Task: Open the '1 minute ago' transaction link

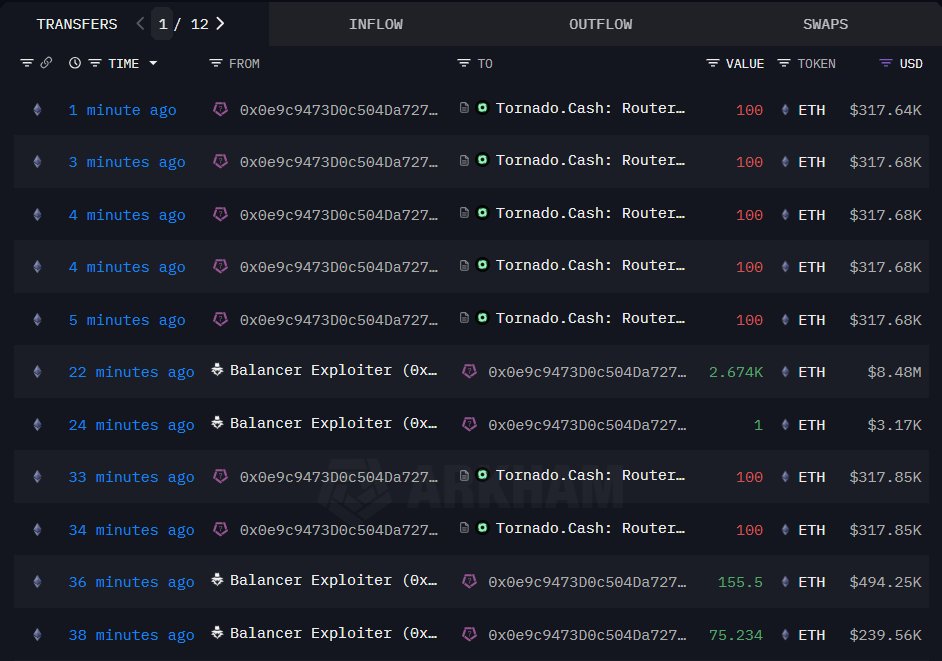Action: (123, 110)
